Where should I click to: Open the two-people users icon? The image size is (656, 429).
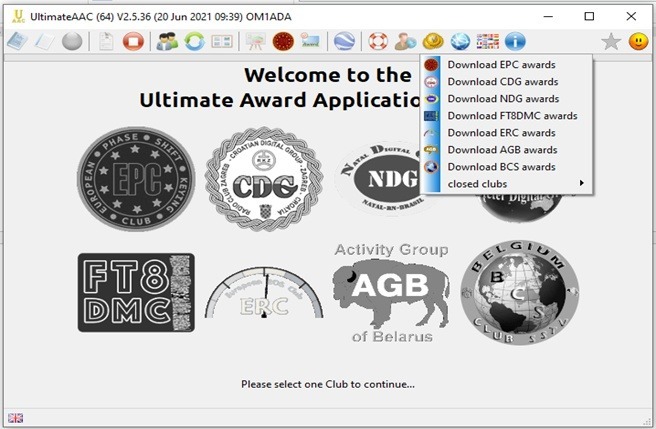(167, 41)
